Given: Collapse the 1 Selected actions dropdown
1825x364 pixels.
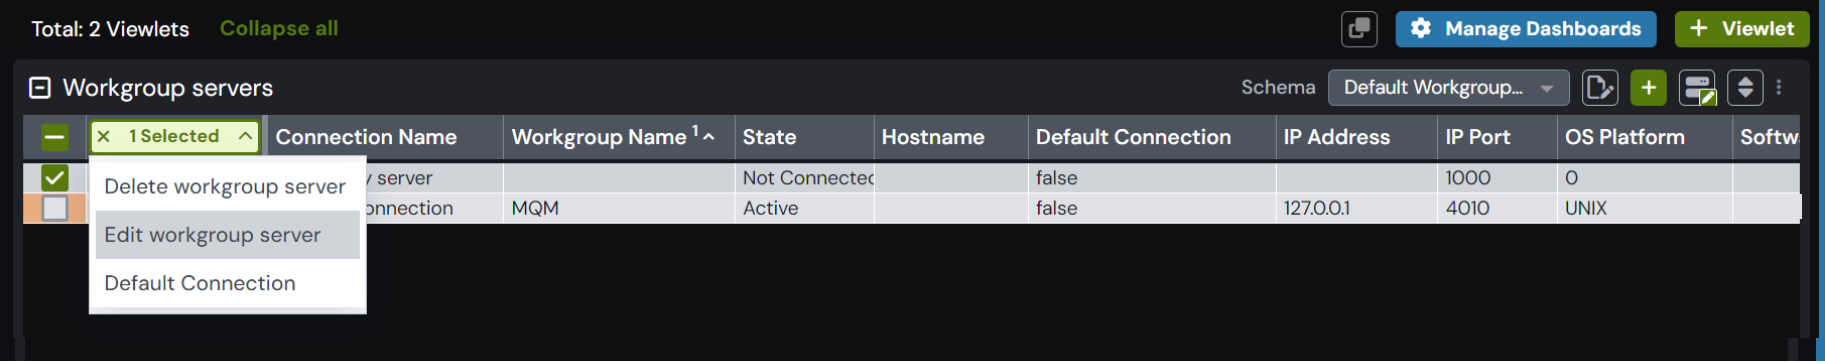Looking at the screenshot, I should coord(245,136).
